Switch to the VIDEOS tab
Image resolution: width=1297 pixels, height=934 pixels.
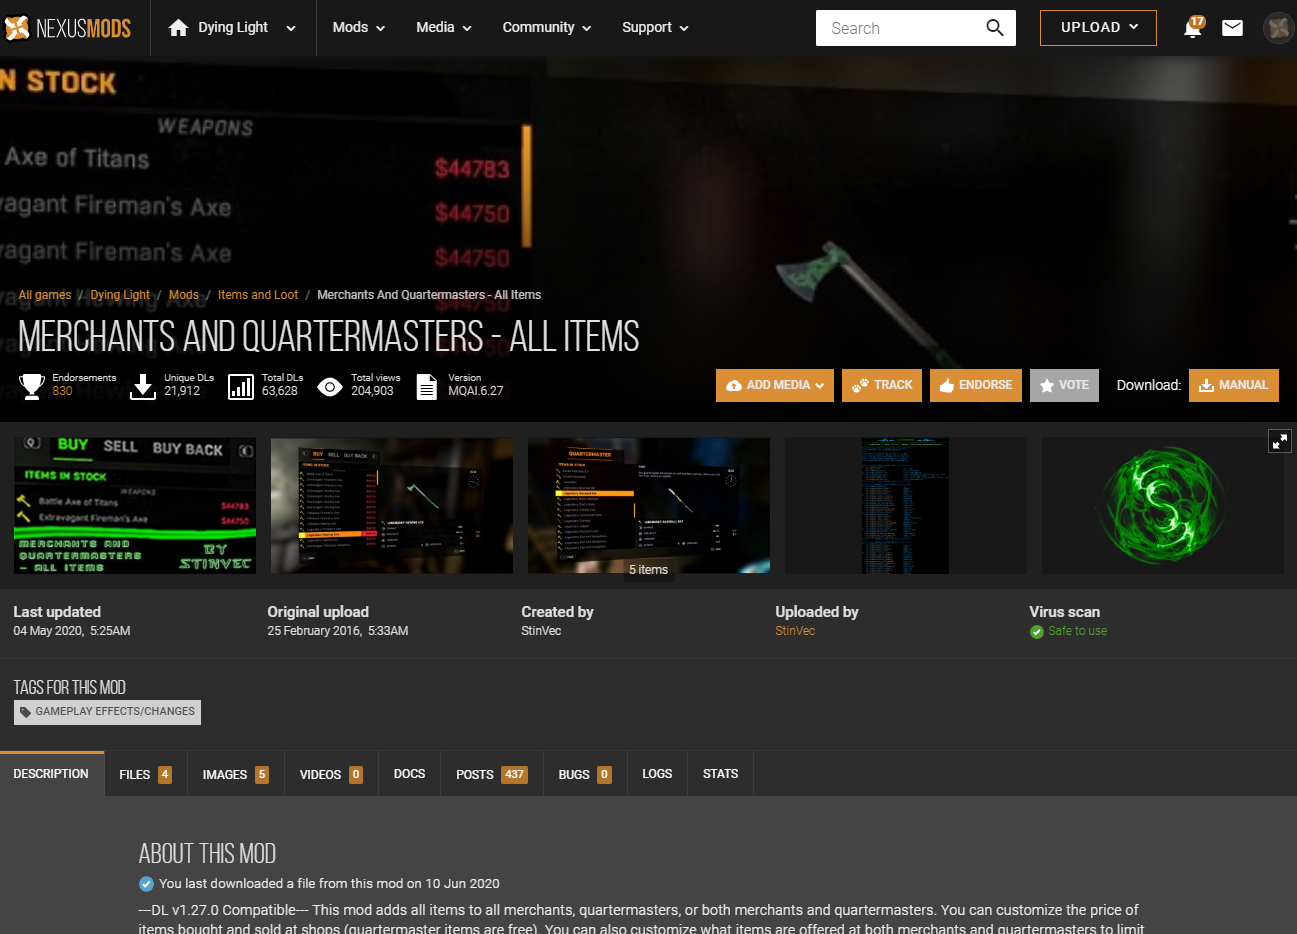tap(331, 774)
